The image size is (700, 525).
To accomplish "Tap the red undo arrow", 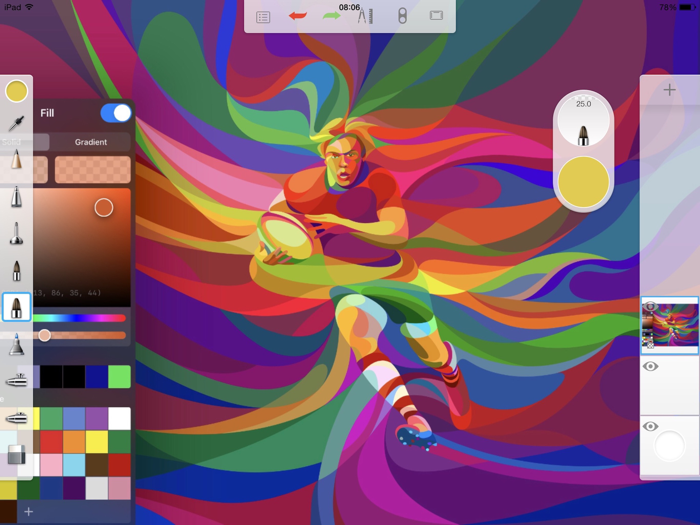I will coord(297,16).
